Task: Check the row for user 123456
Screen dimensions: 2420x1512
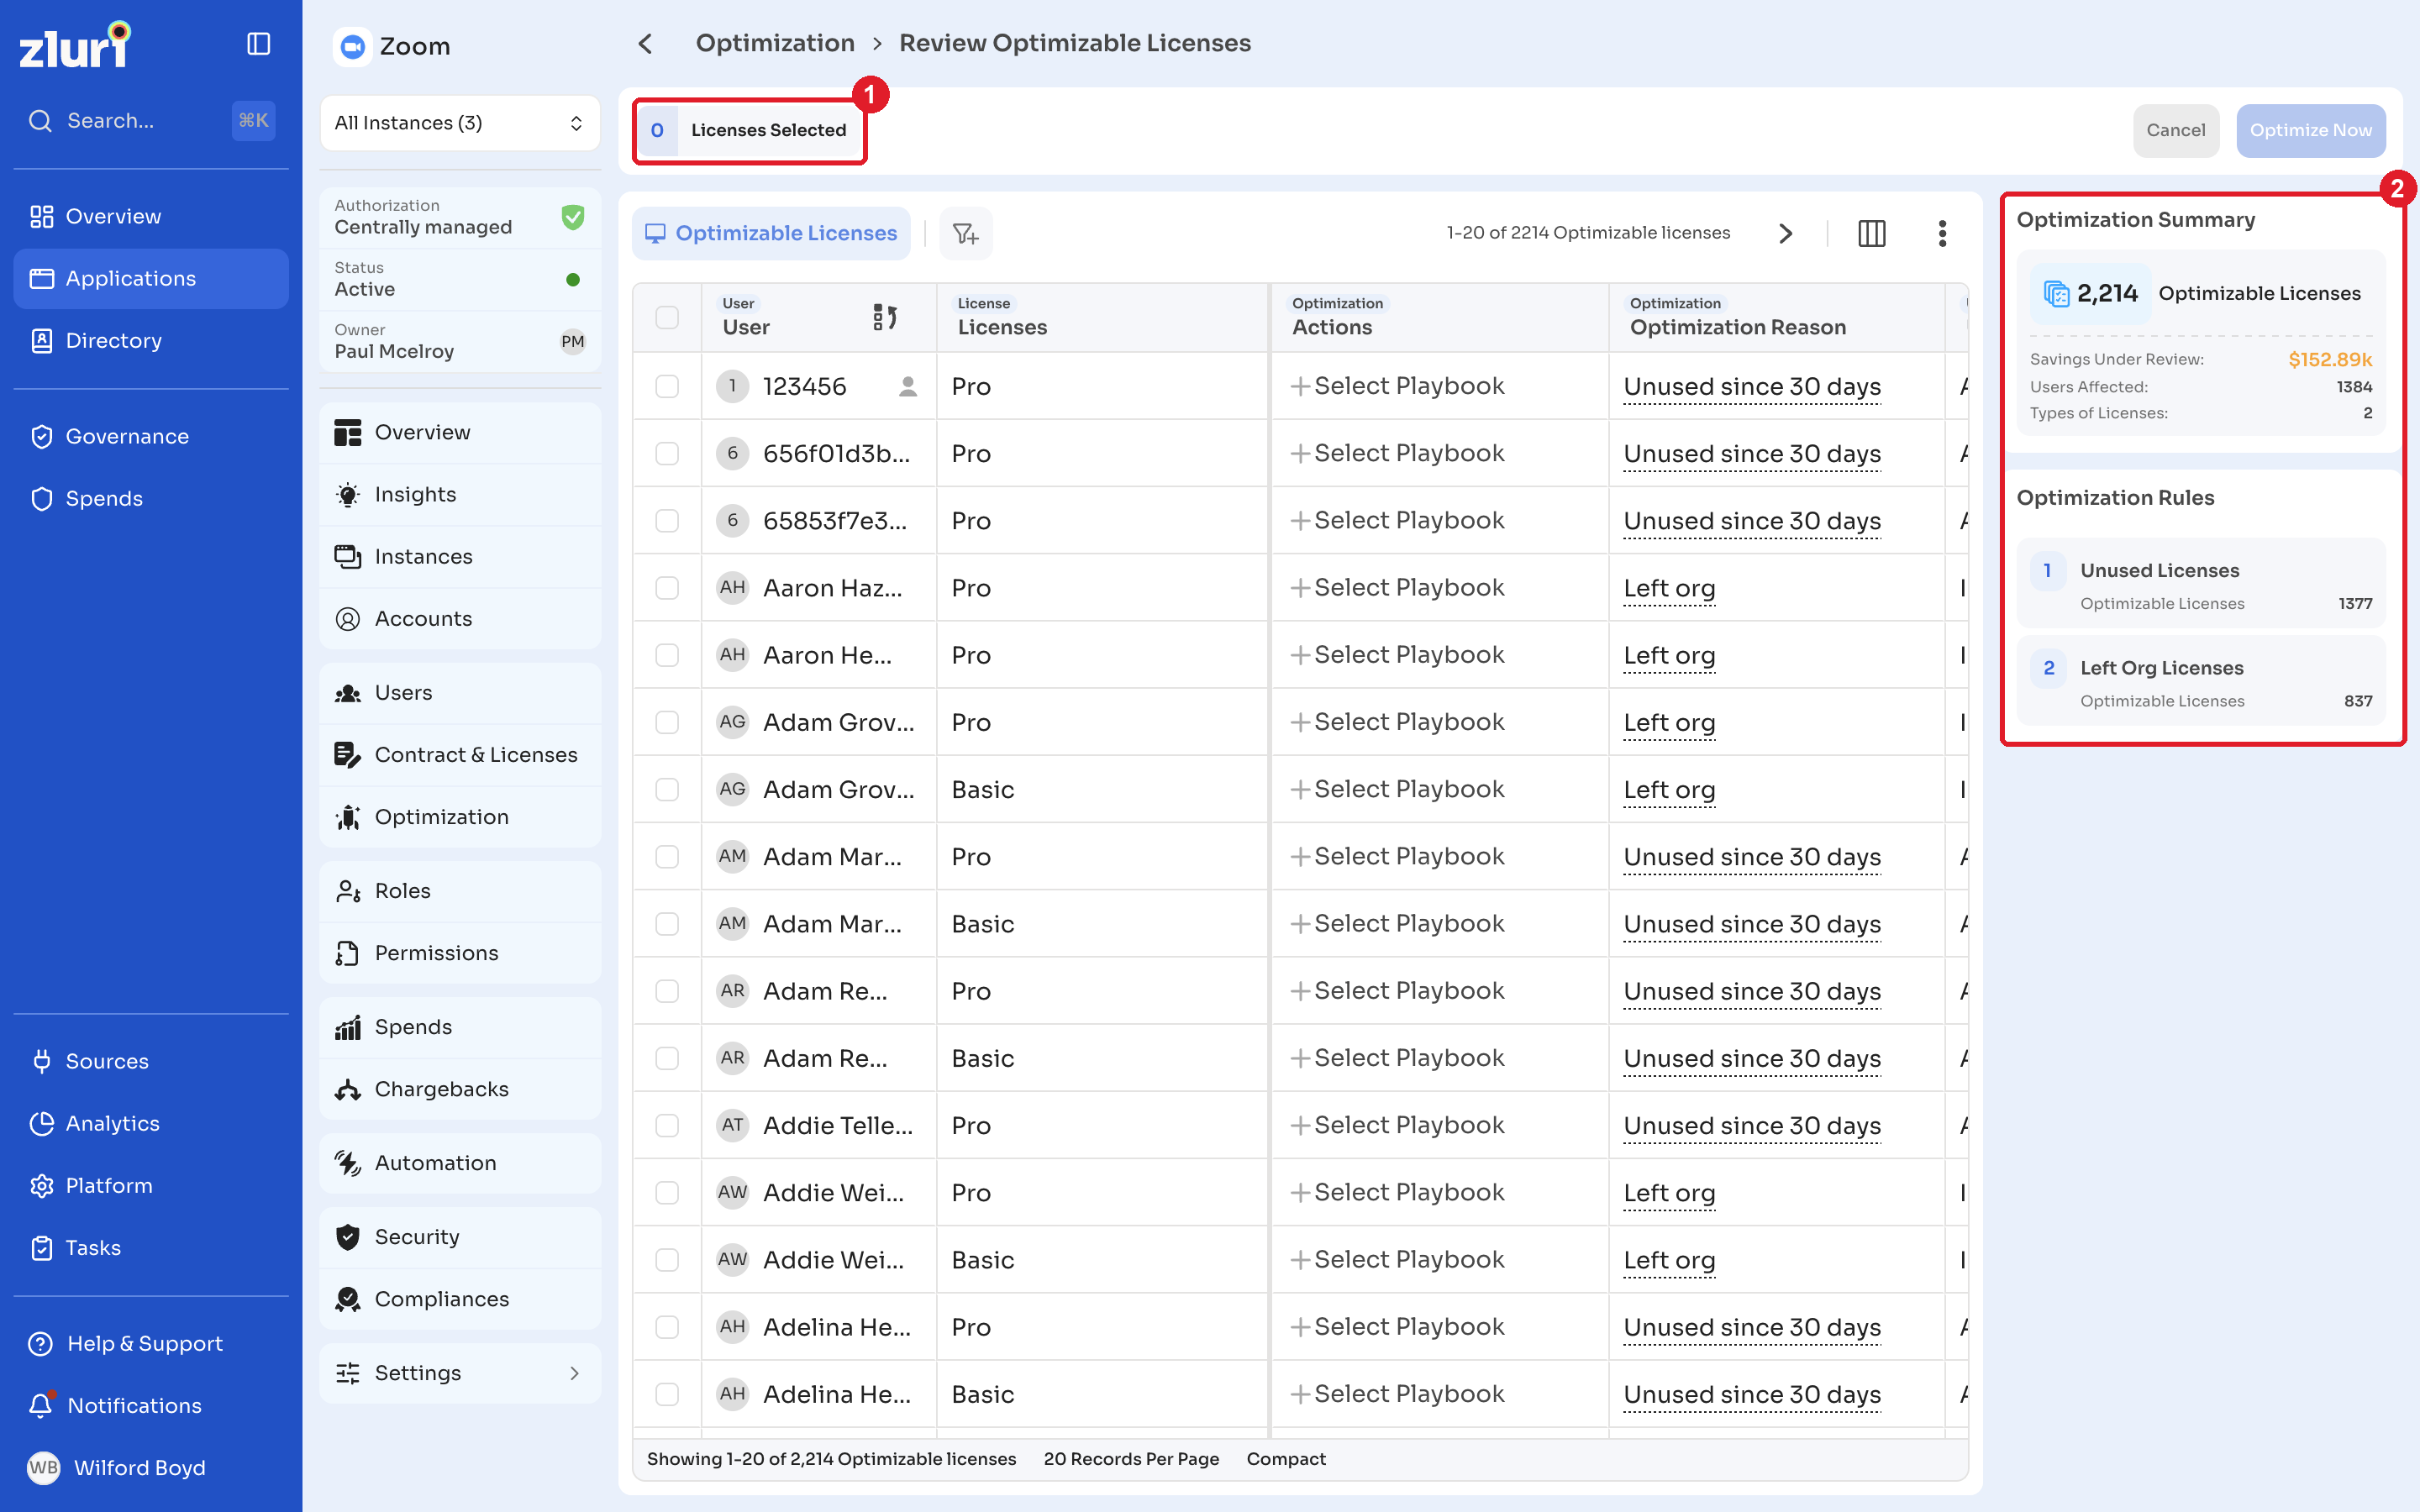Action: click(667, 386)
